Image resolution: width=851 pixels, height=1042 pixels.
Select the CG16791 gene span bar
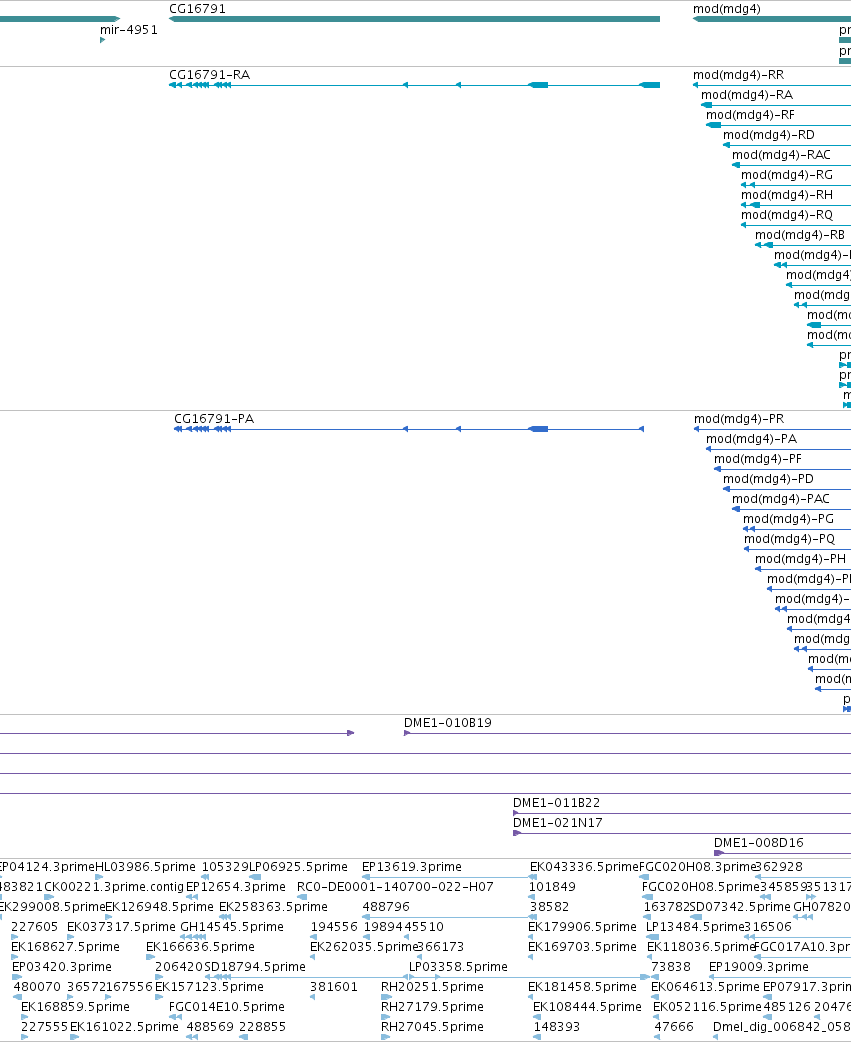[x=415, y=19]
